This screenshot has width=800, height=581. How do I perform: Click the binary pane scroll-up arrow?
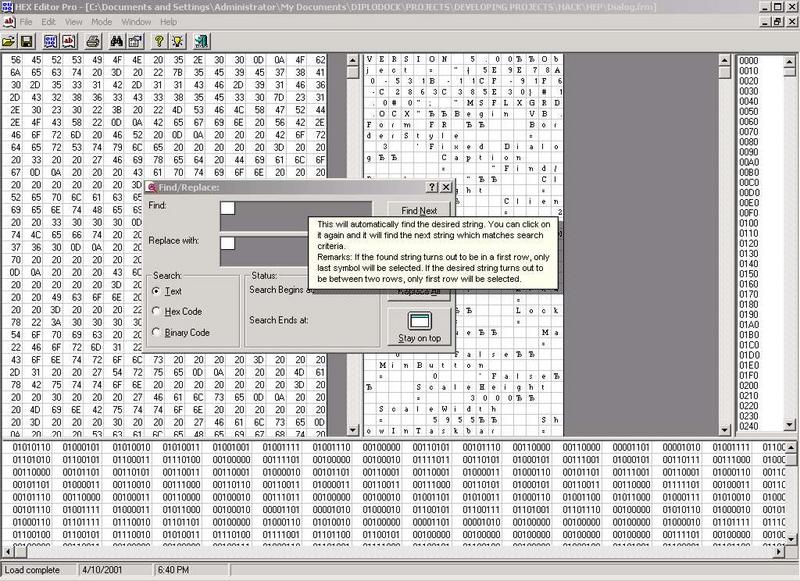click(x=791, y=447)
